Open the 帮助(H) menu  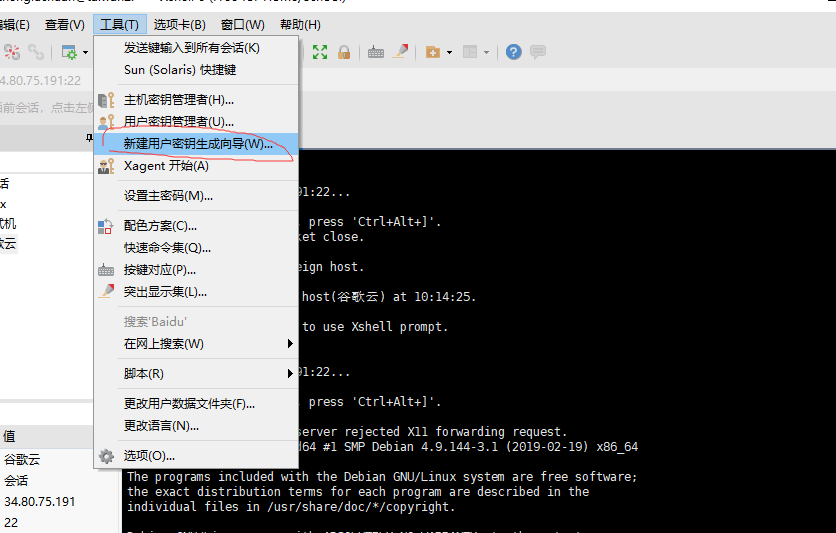[300, 24]
